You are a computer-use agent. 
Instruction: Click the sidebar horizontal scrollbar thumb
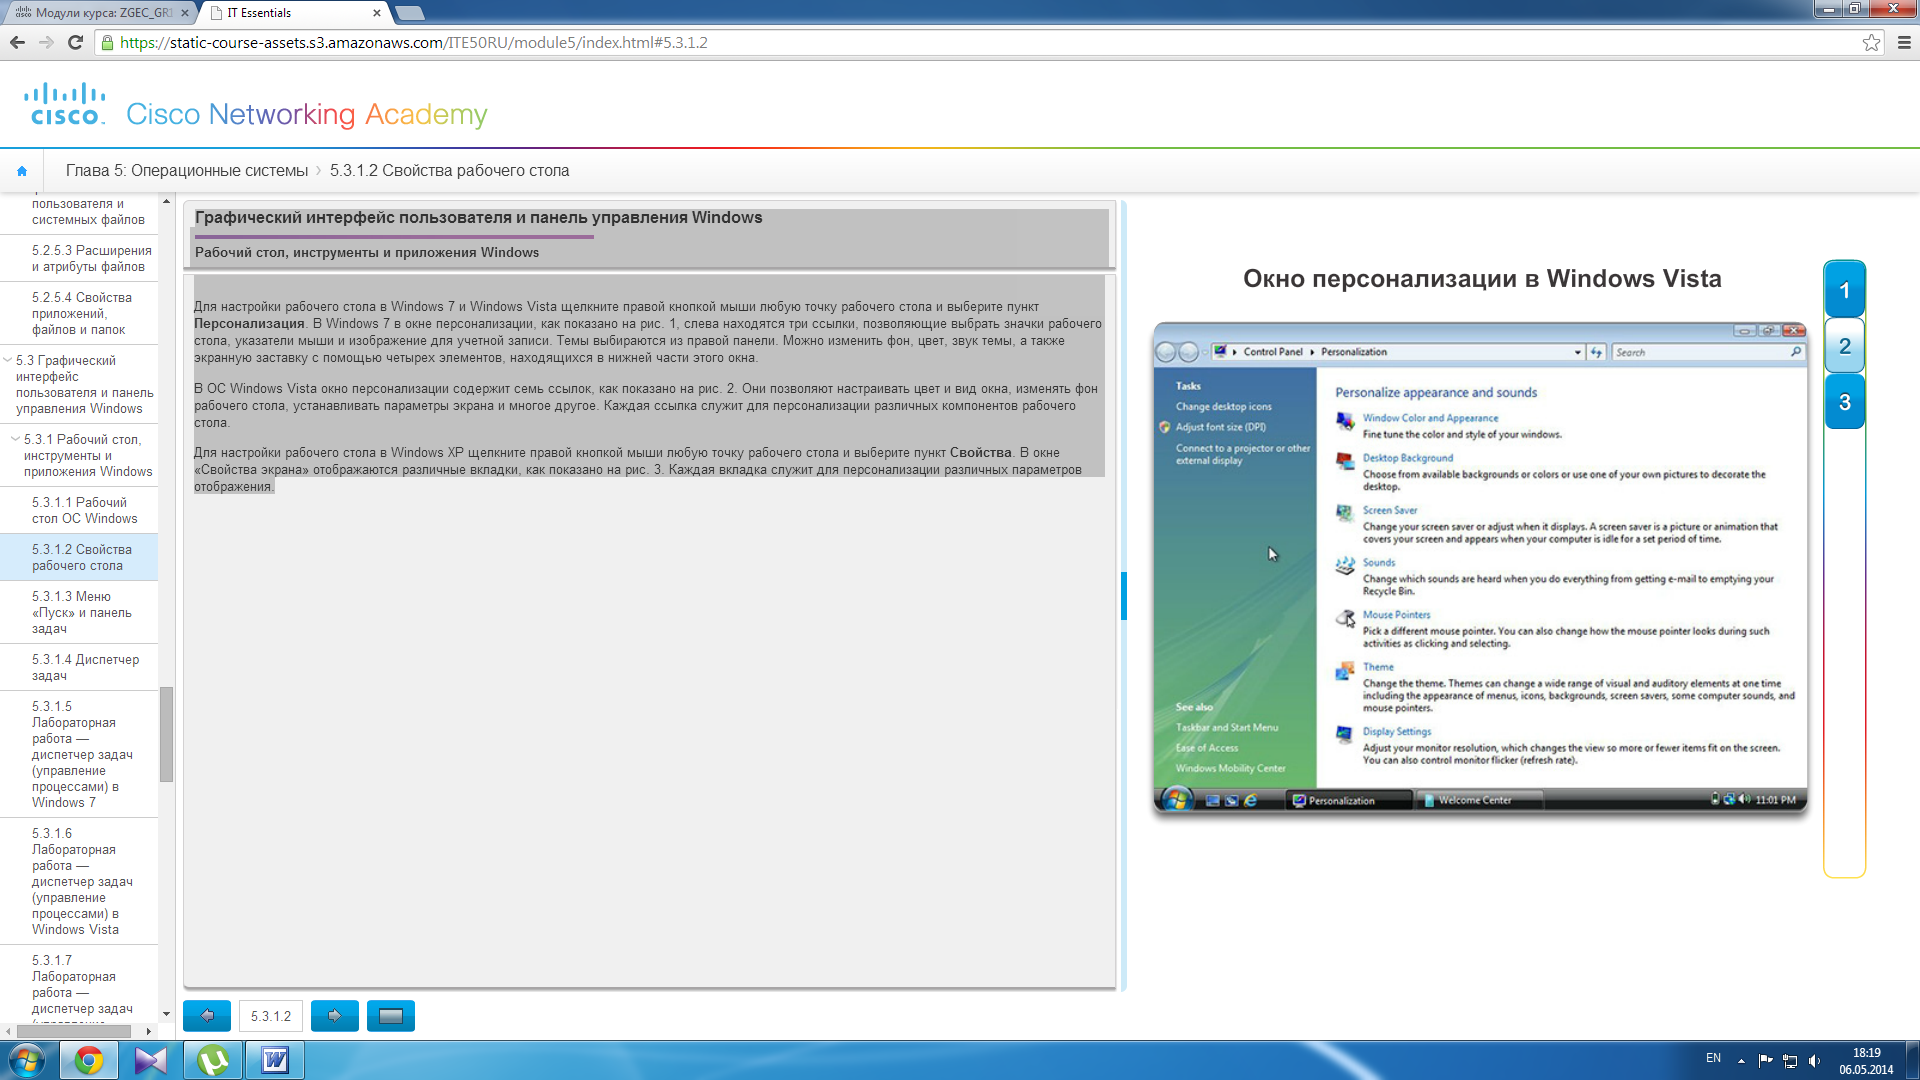(73, 1031)
